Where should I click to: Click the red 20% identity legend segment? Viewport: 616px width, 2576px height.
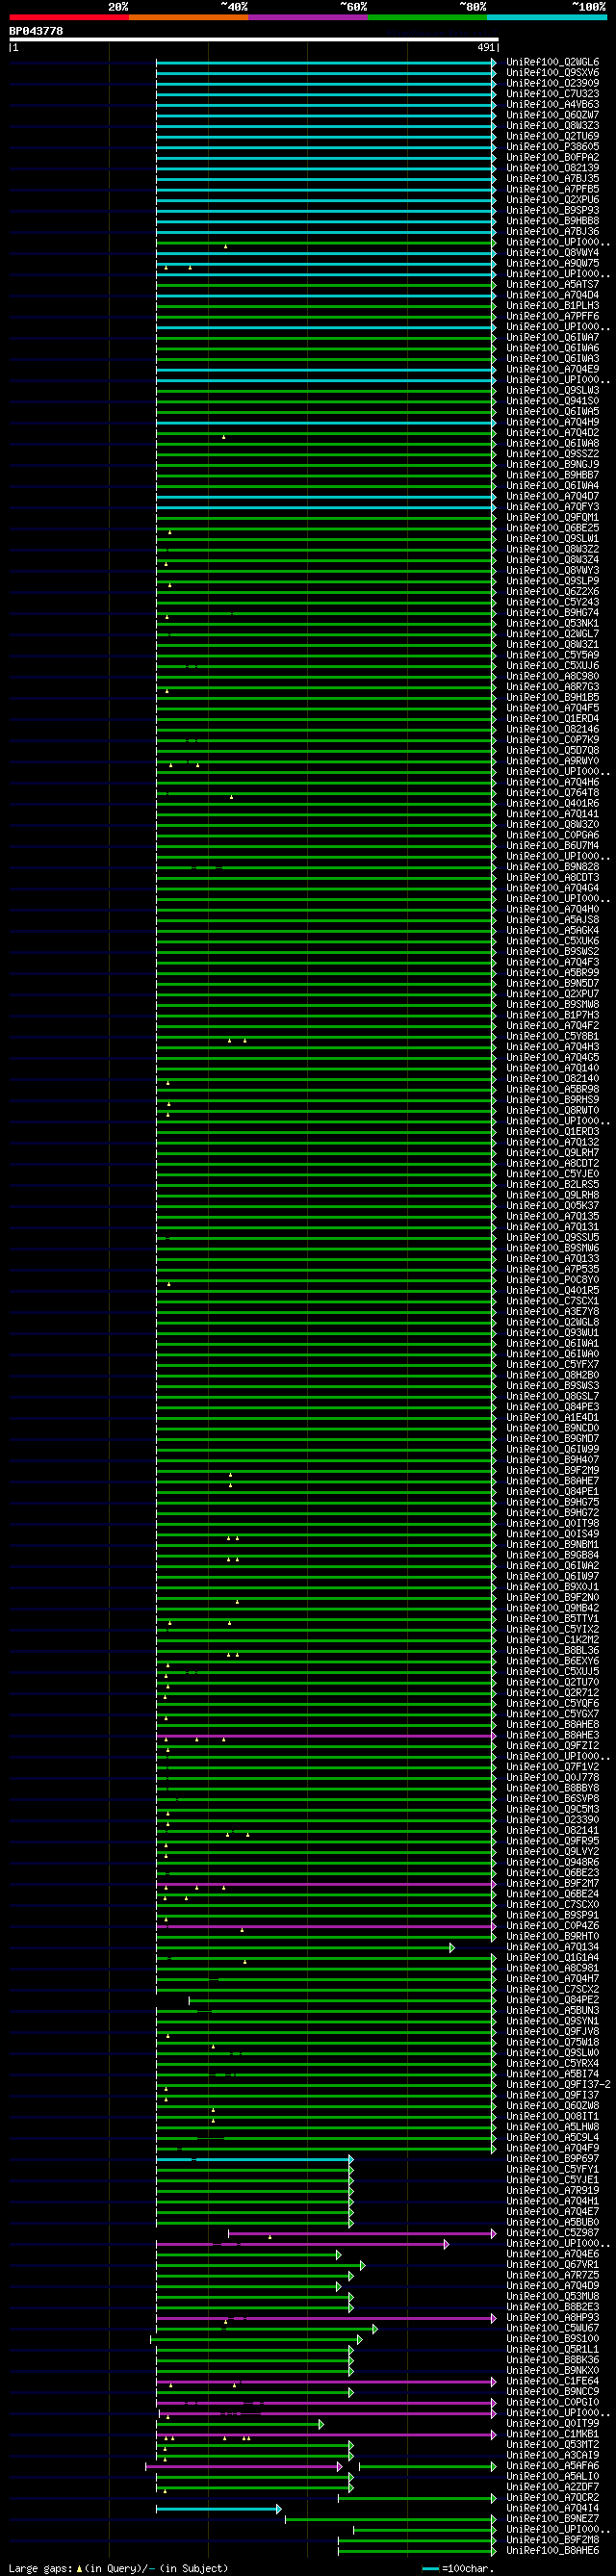click(x=69, y=17)
